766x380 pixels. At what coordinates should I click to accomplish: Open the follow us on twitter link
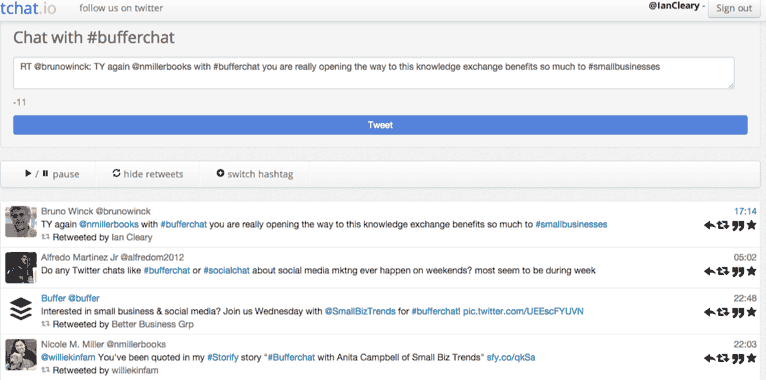pos(121,8)
